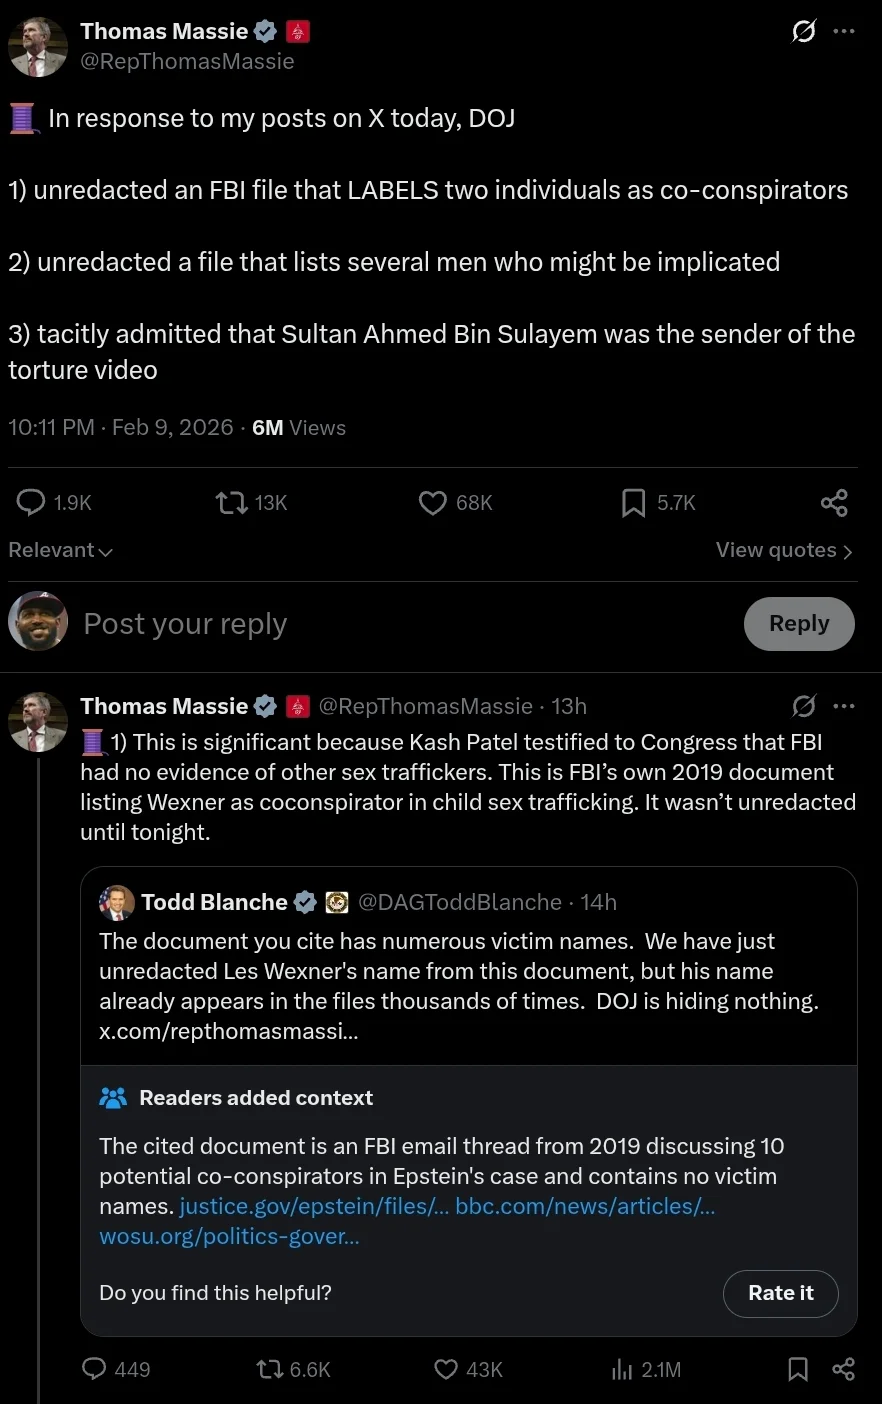Expand the Relevant sort dropdown
This screenshot has height=1404, width=882.
60,550
